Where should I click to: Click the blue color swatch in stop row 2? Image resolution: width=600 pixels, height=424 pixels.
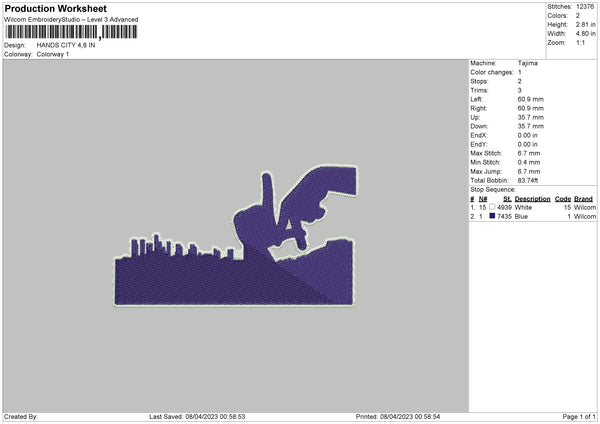point(492,216)
